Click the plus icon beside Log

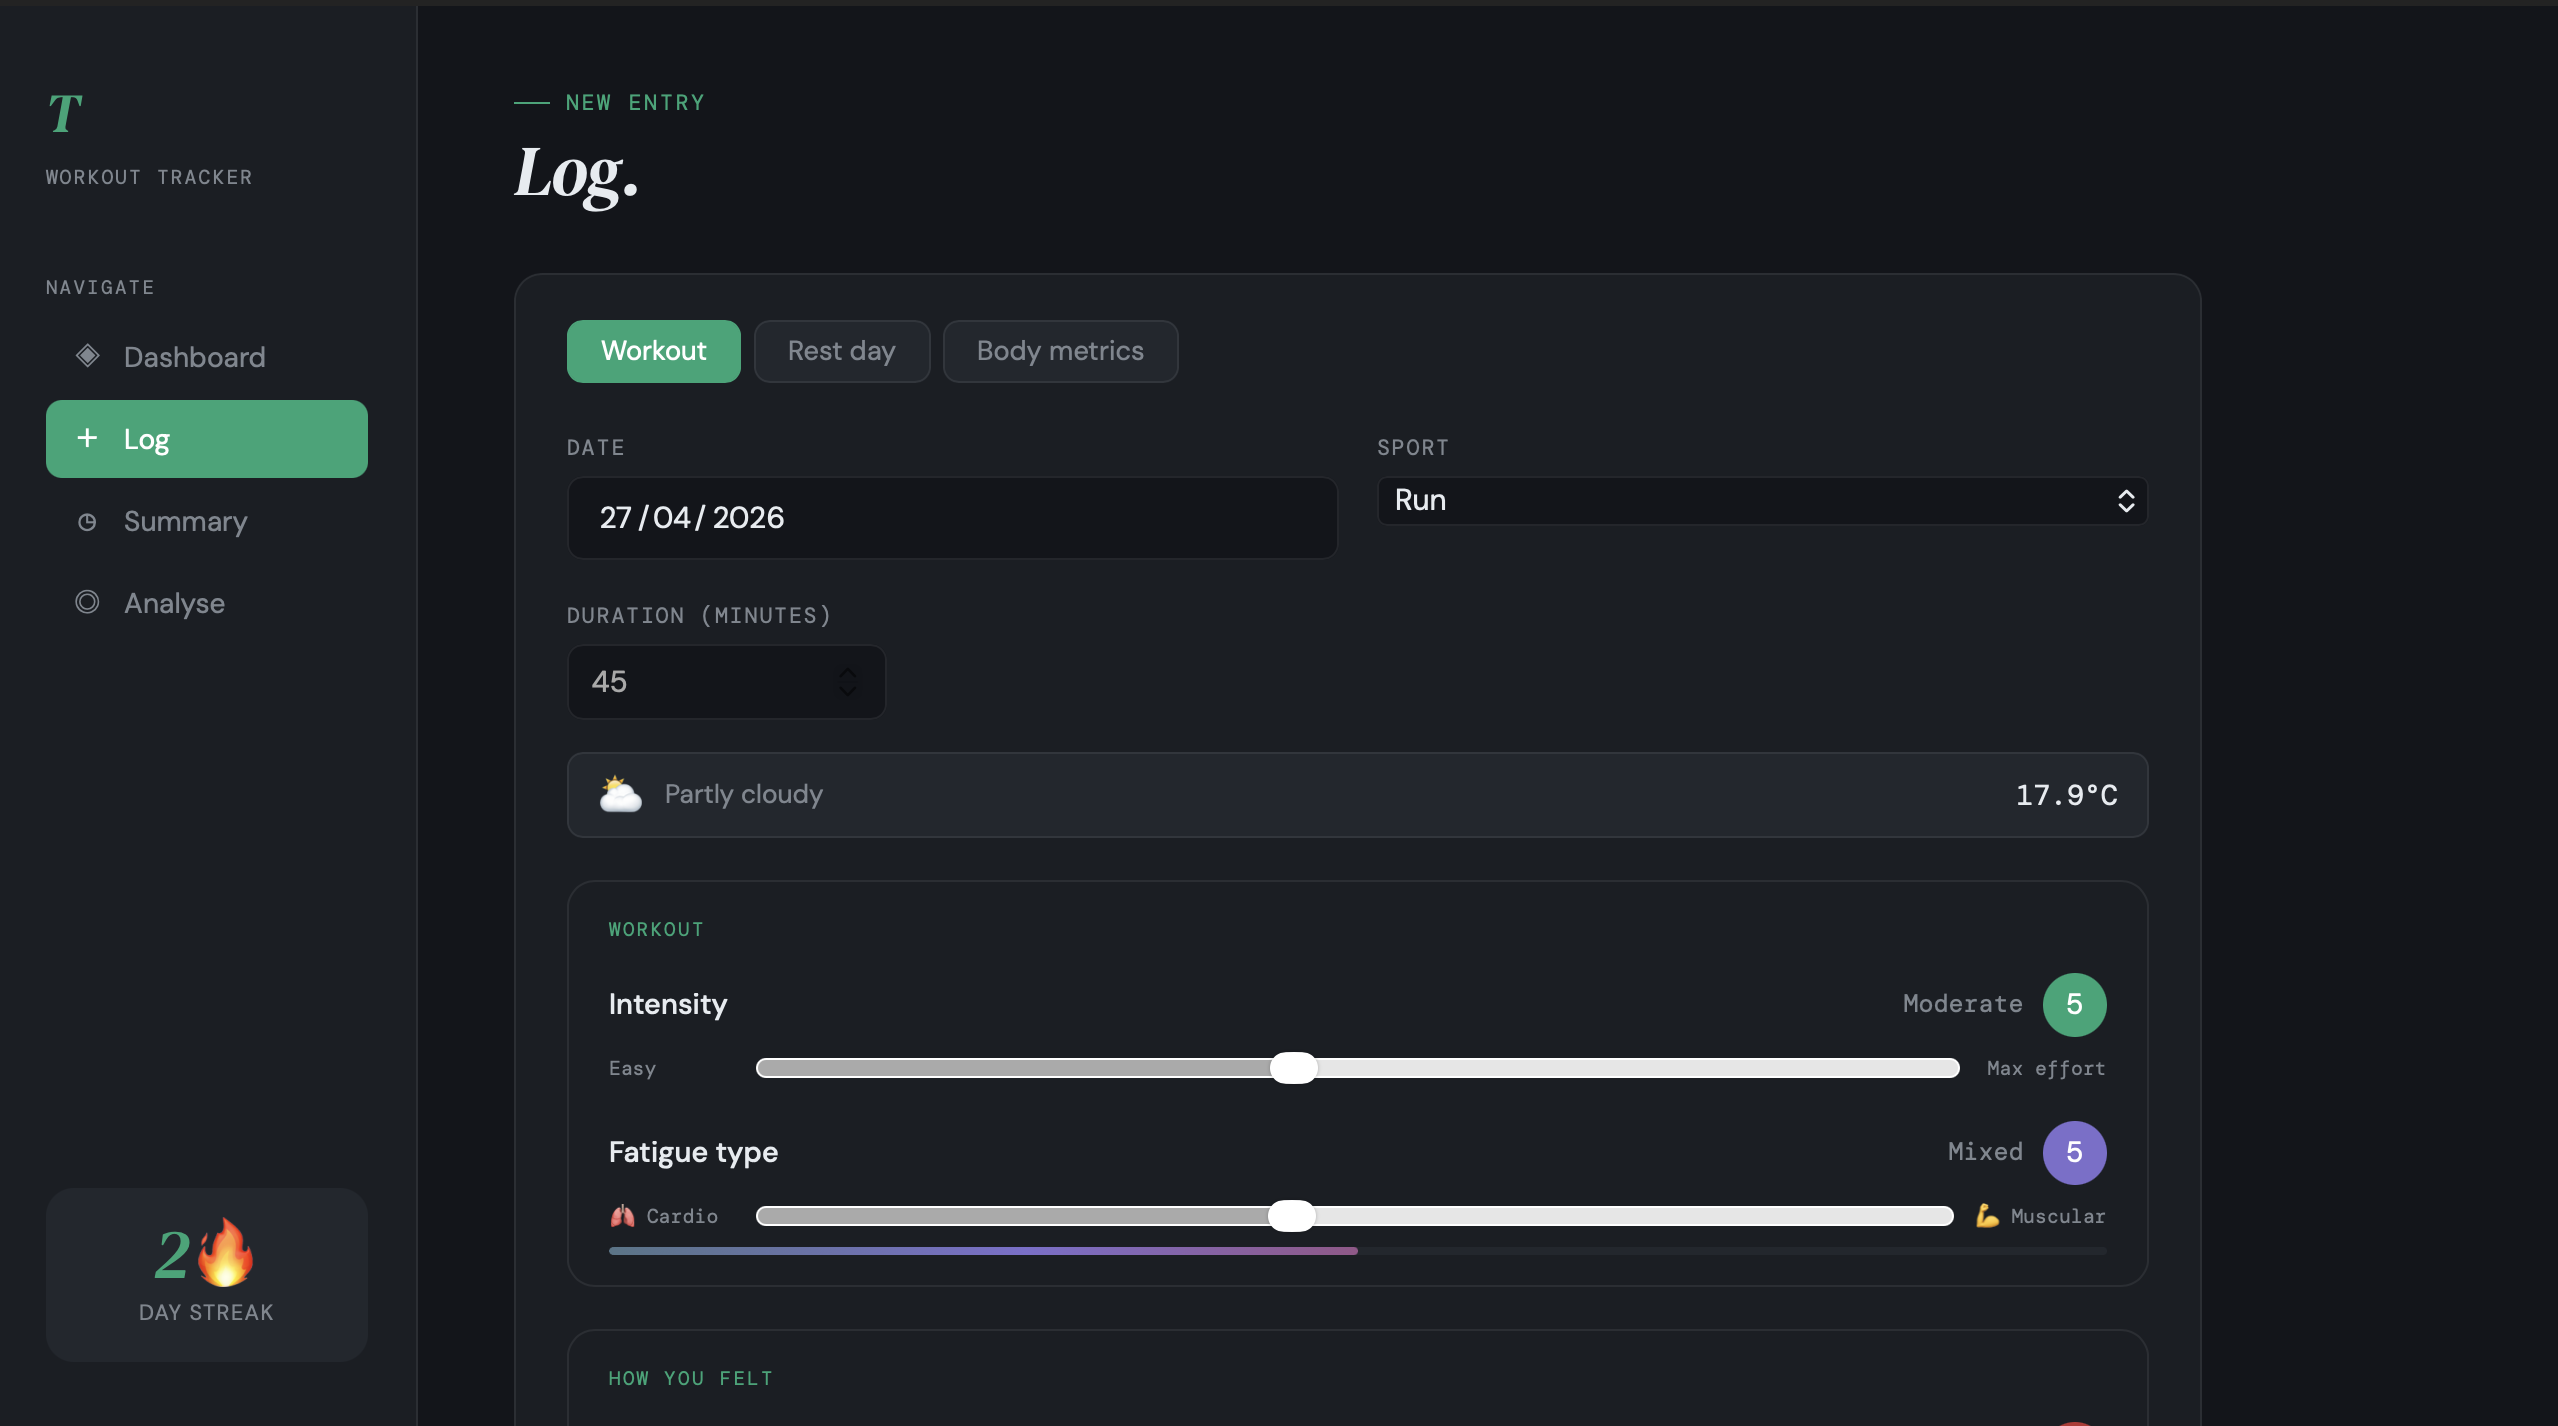87,438
